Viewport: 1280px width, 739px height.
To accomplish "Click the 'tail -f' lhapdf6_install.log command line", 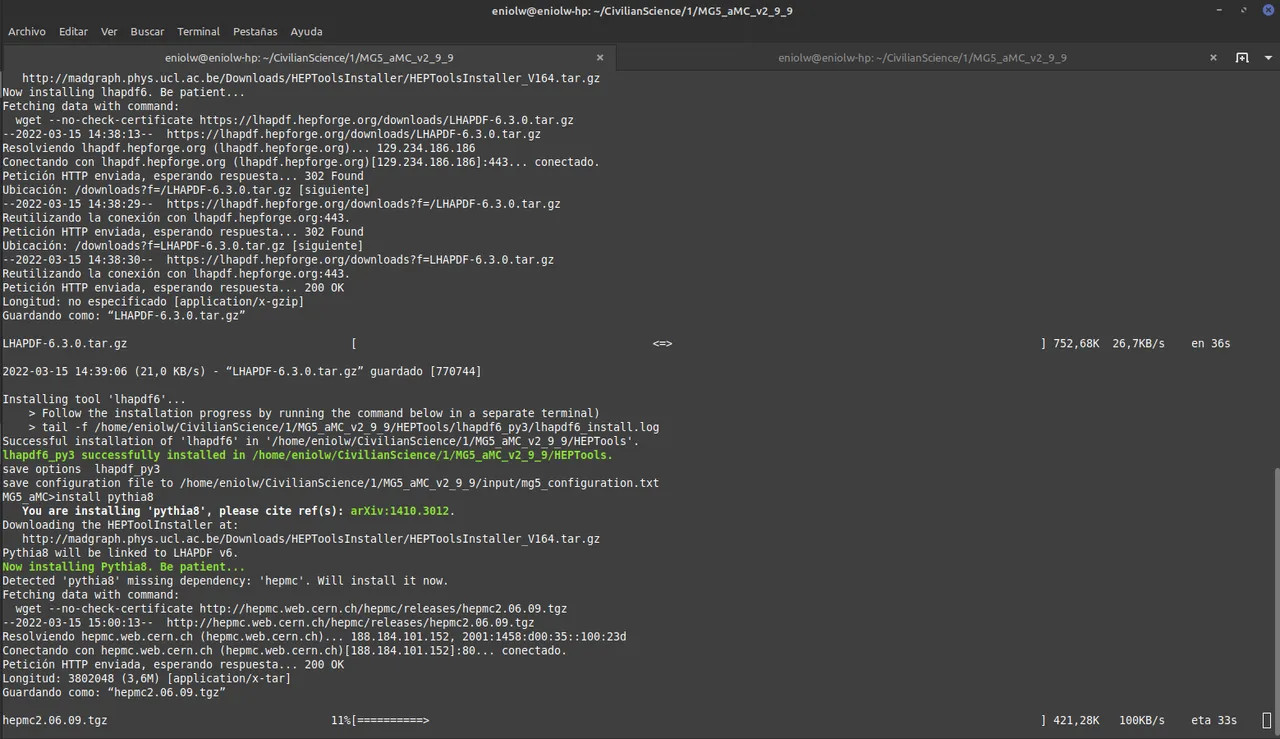I will point(343,427).
